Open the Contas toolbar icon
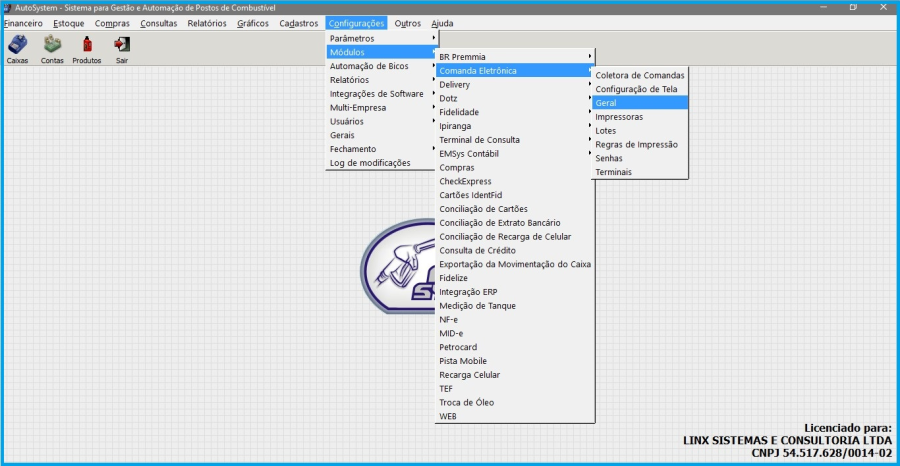 point(52,49)
